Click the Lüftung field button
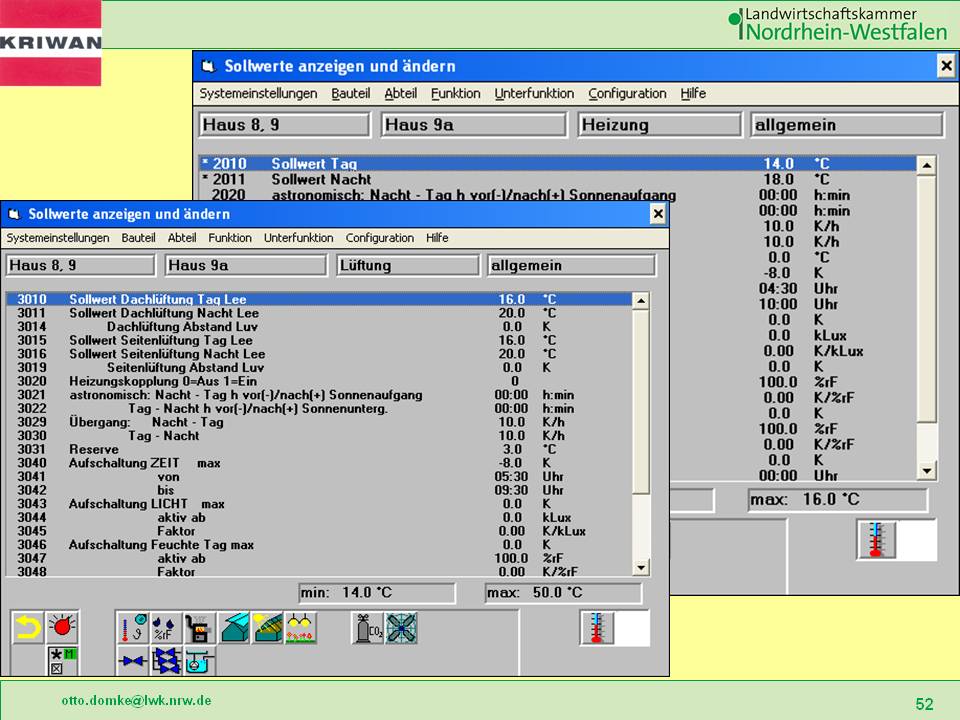Screen dimensions: 960x720 (408, 266)
